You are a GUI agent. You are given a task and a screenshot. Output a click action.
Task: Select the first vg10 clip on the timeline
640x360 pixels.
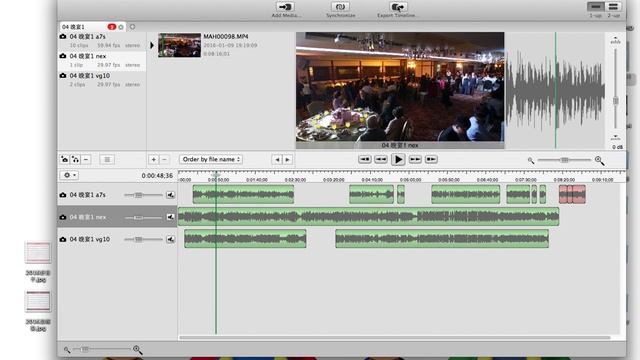245,238
